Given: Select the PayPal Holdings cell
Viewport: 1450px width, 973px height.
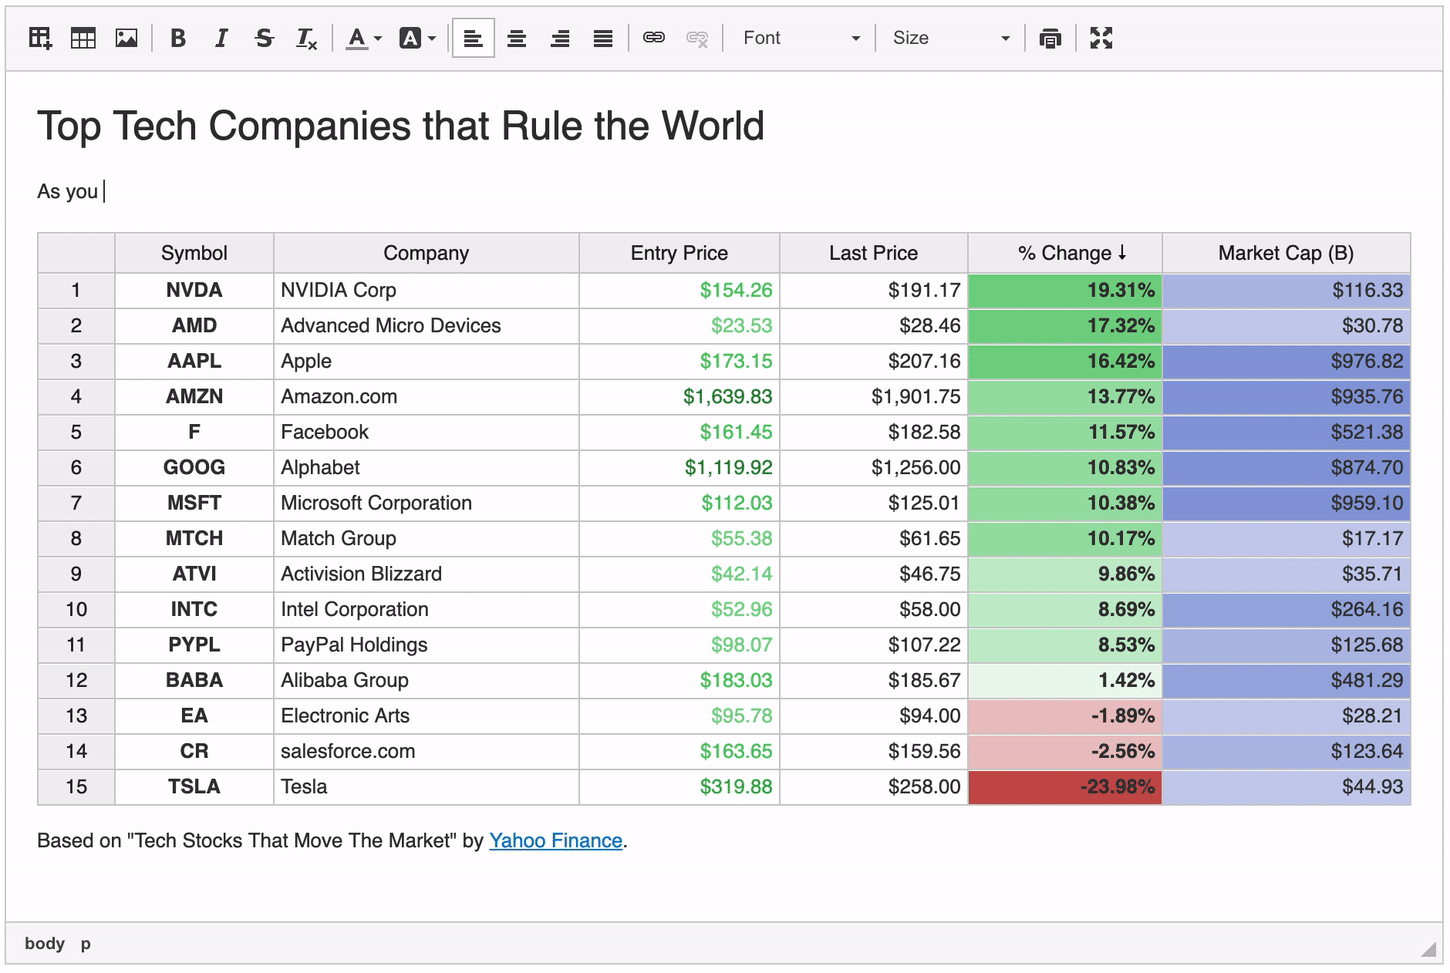Looking at the screenshot, I should point(426,645).
